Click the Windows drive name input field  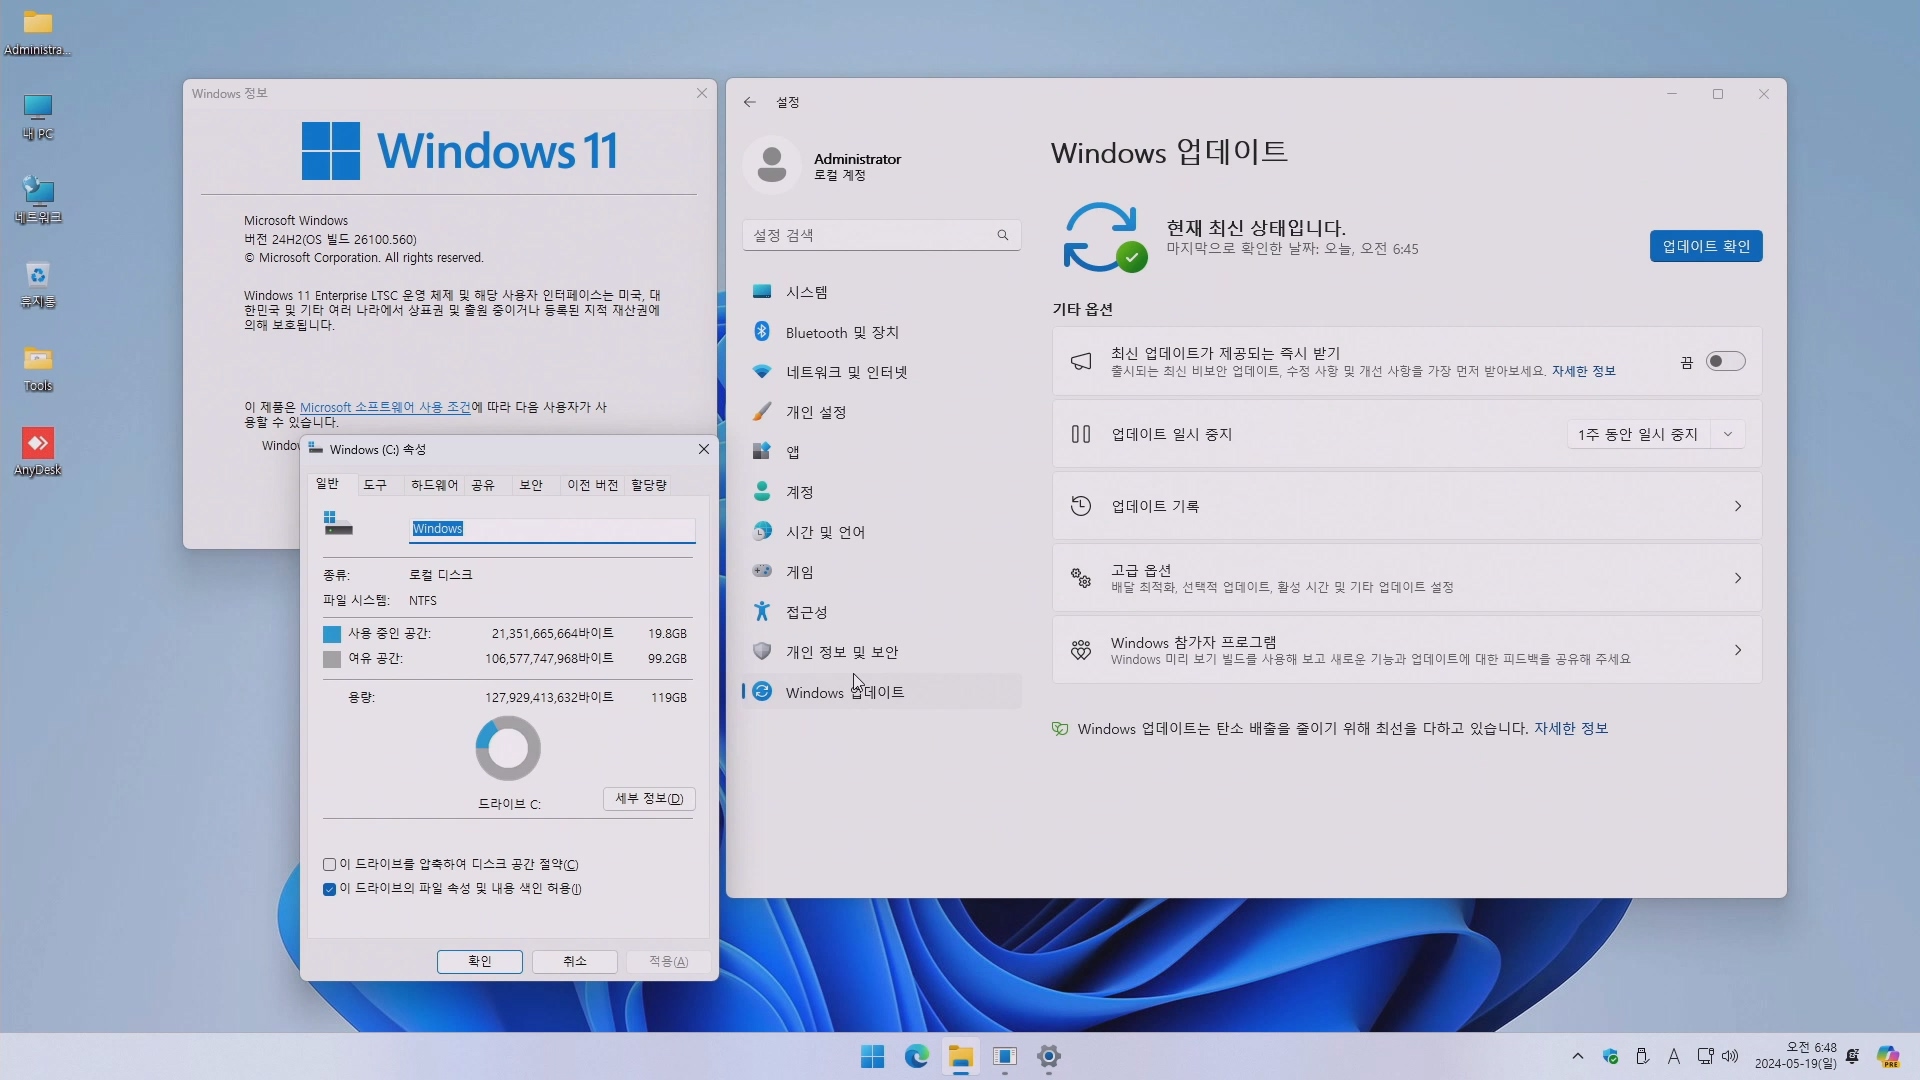click(552, 529)
